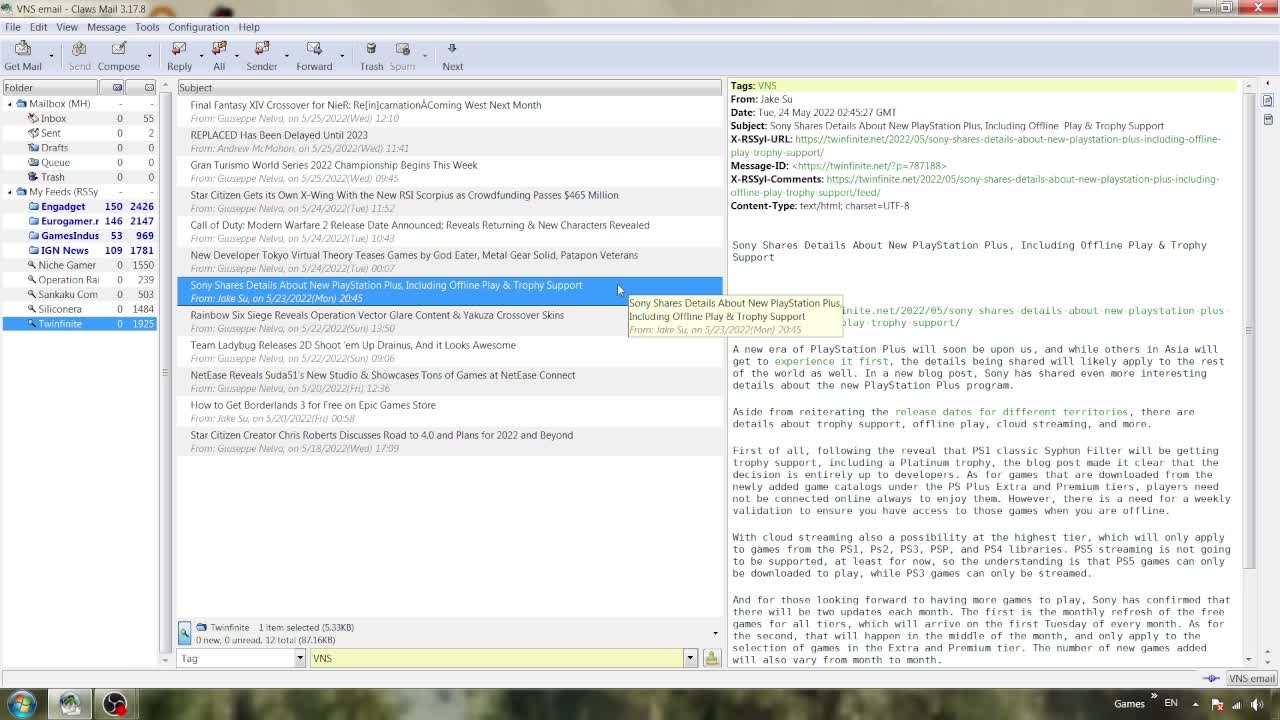Open the search history dropdown arrow

pyautogui.click(x=690, y=658)
